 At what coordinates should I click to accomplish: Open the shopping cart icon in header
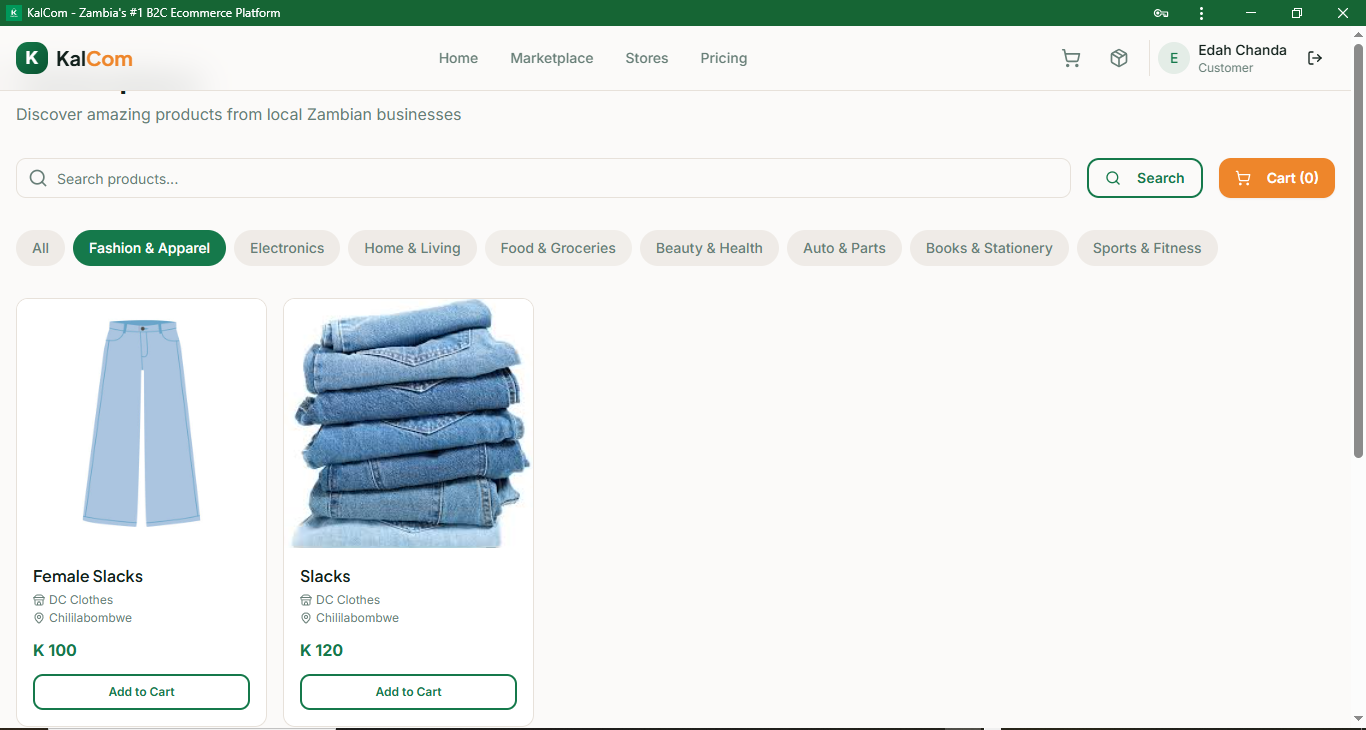[x=1071, y=59]
